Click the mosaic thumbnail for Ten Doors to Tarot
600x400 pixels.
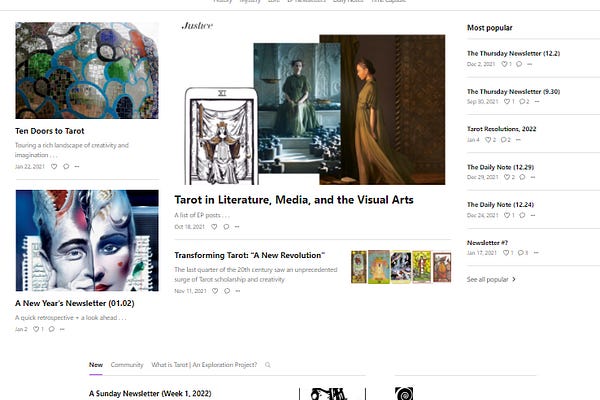[87, 70]
